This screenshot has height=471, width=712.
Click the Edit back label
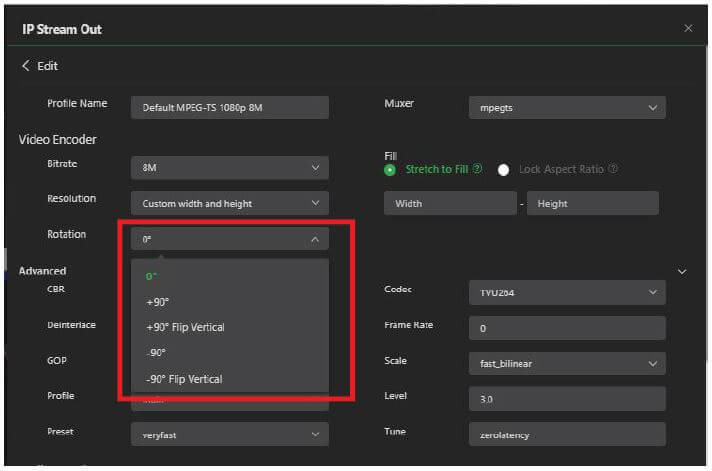pos(48,66)
